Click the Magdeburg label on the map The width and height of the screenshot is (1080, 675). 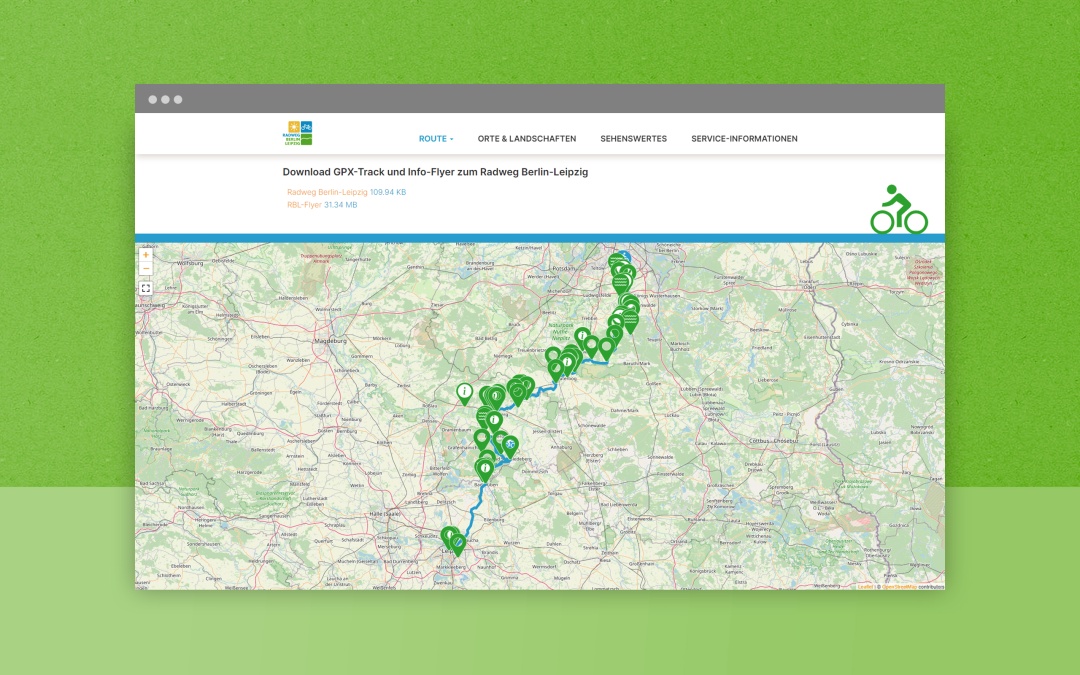330,340
